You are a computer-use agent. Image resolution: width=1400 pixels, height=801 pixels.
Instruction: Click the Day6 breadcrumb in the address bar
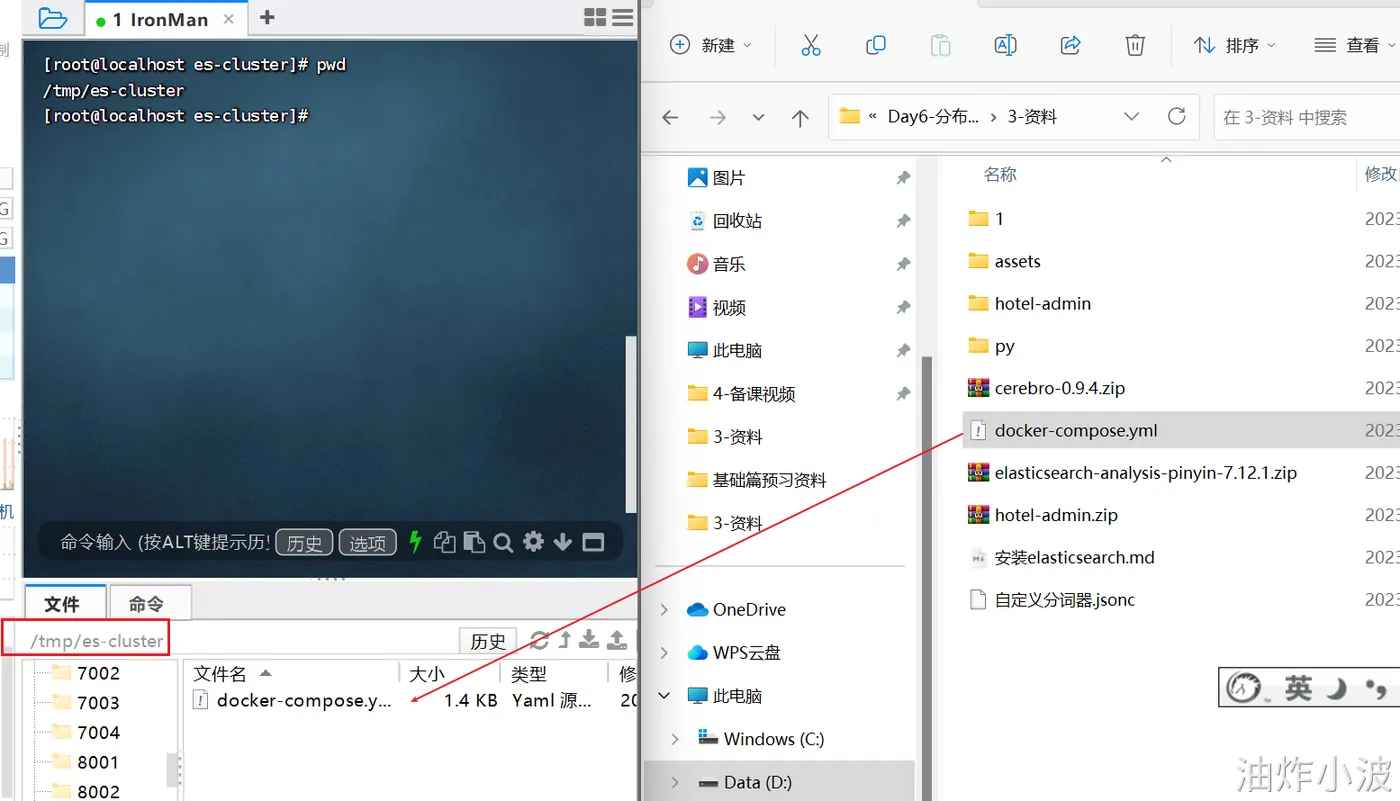[933, 117]
